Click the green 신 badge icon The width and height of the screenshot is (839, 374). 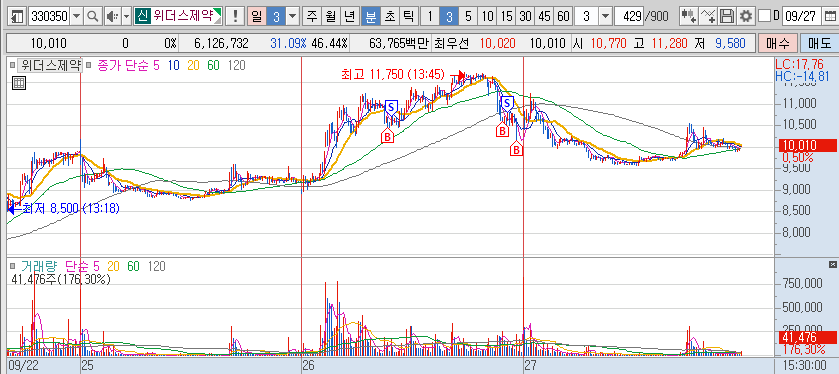[x=142, y=17]
